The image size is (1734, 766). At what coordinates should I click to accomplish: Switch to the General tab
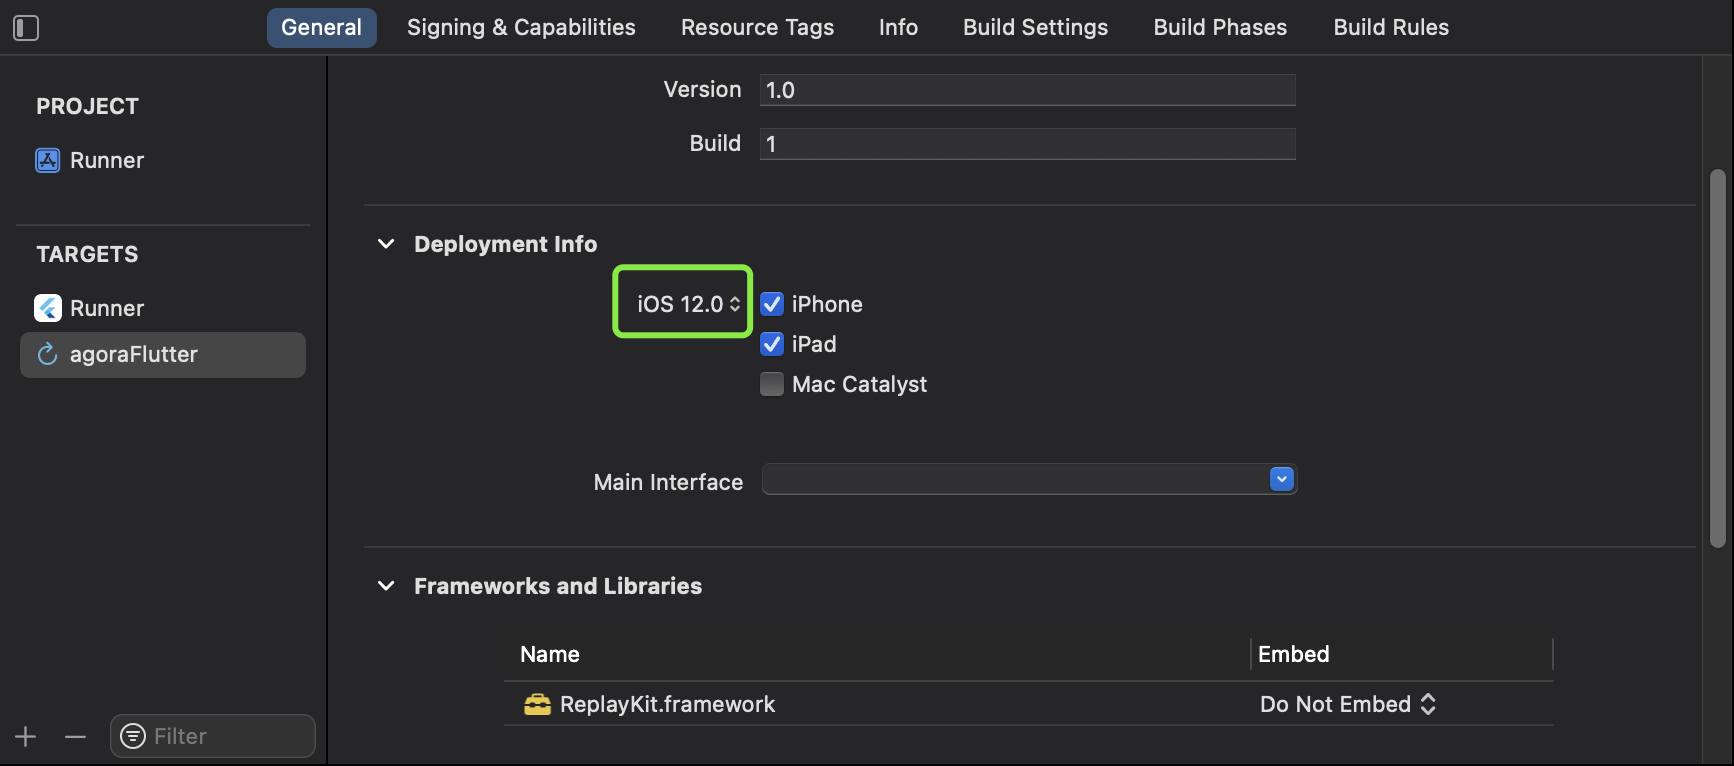(x=322, y=28)
